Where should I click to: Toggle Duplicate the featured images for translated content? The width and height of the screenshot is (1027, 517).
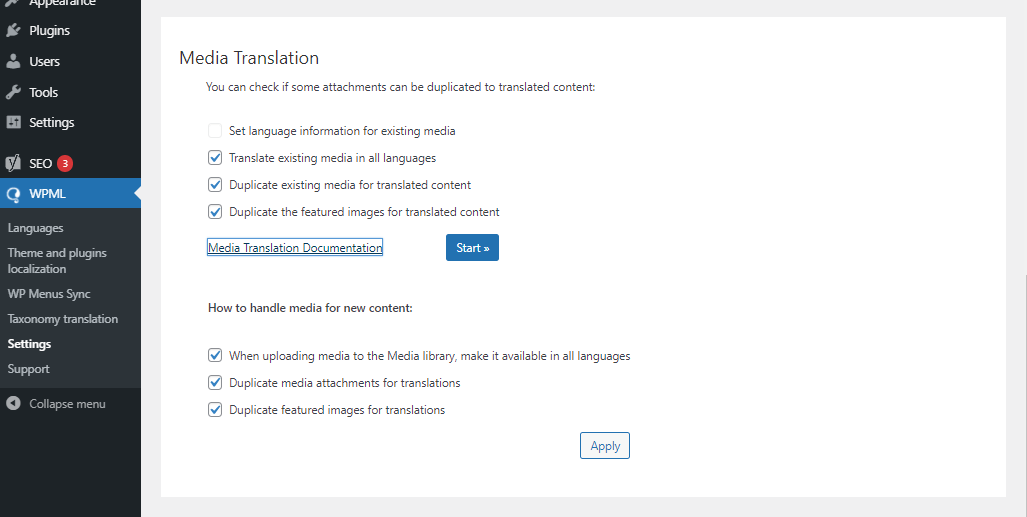215,211
